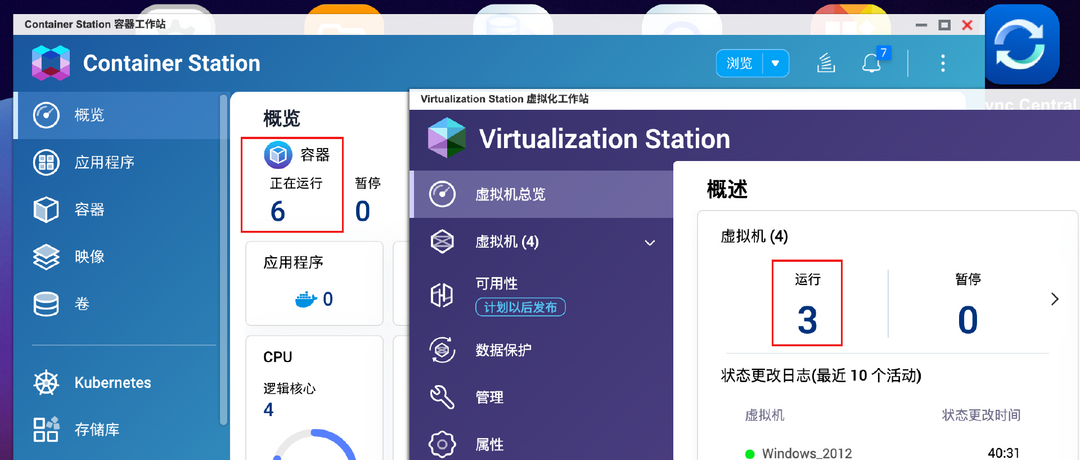The image size is (1080, 460).
Task: Click the 虚拟机总览 gauge icon
Action: [442, 194]
